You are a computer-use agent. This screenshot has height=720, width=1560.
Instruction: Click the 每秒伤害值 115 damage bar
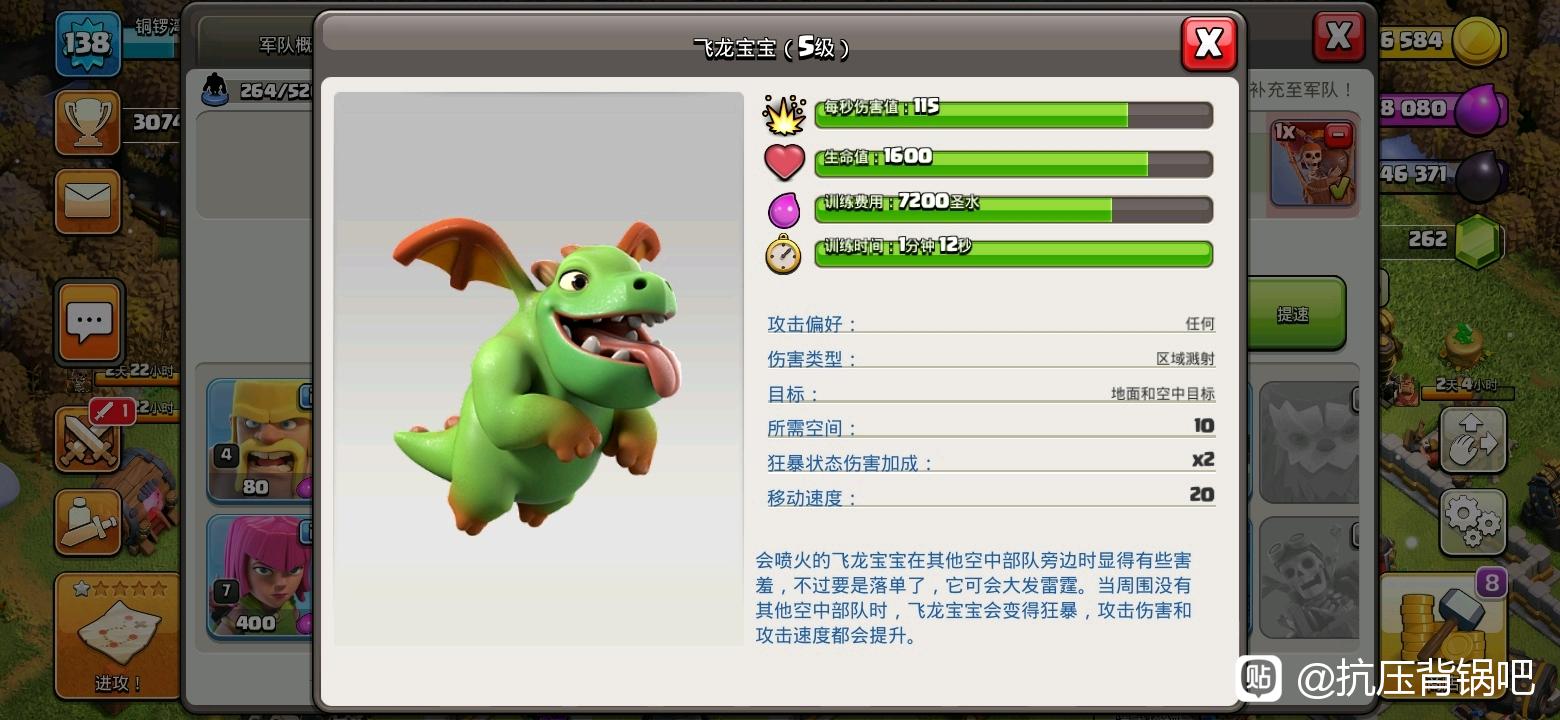1014,114
